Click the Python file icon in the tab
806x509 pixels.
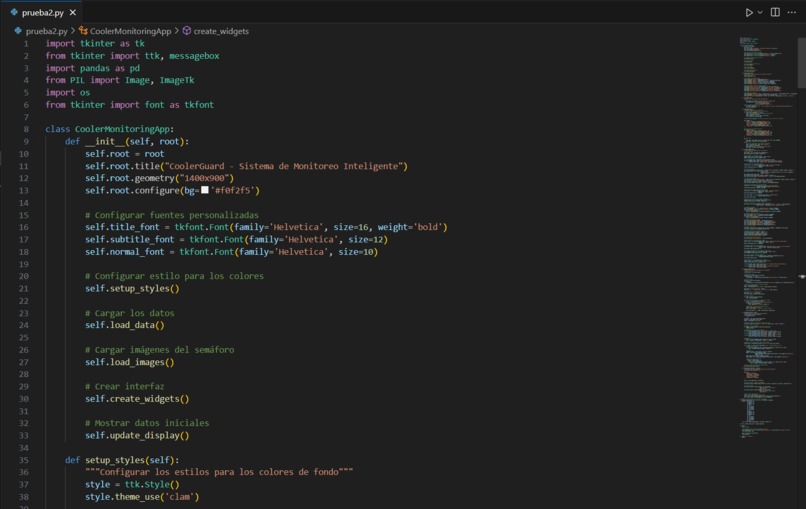coord(14,12)
